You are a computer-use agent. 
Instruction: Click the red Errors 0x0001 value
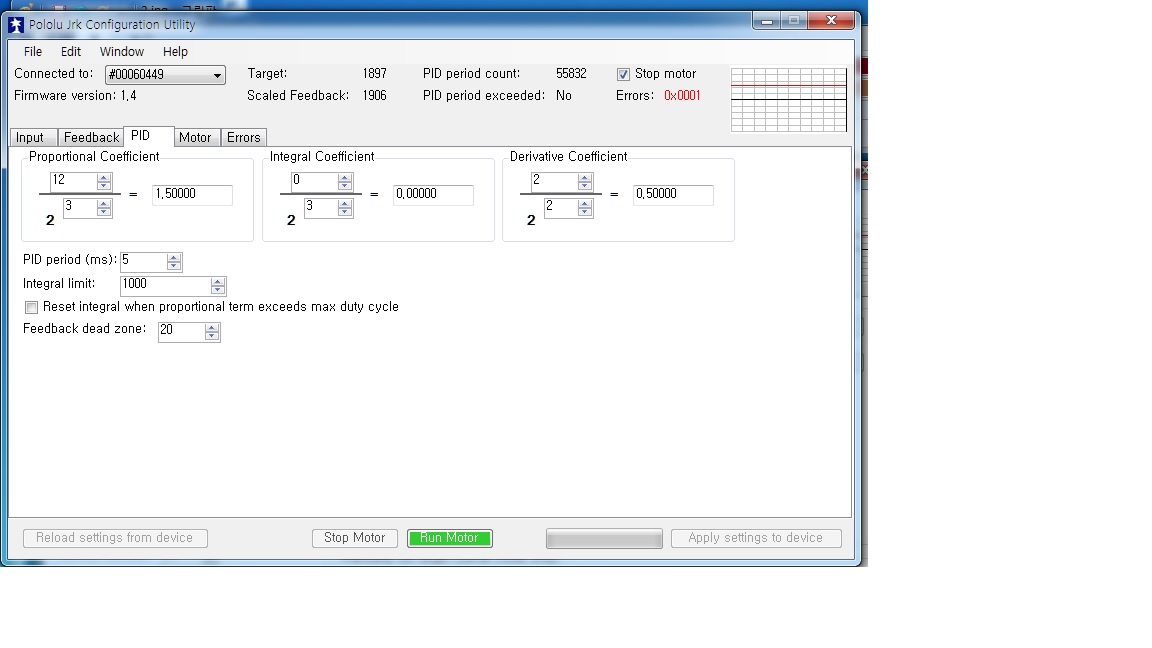point(682,96)
